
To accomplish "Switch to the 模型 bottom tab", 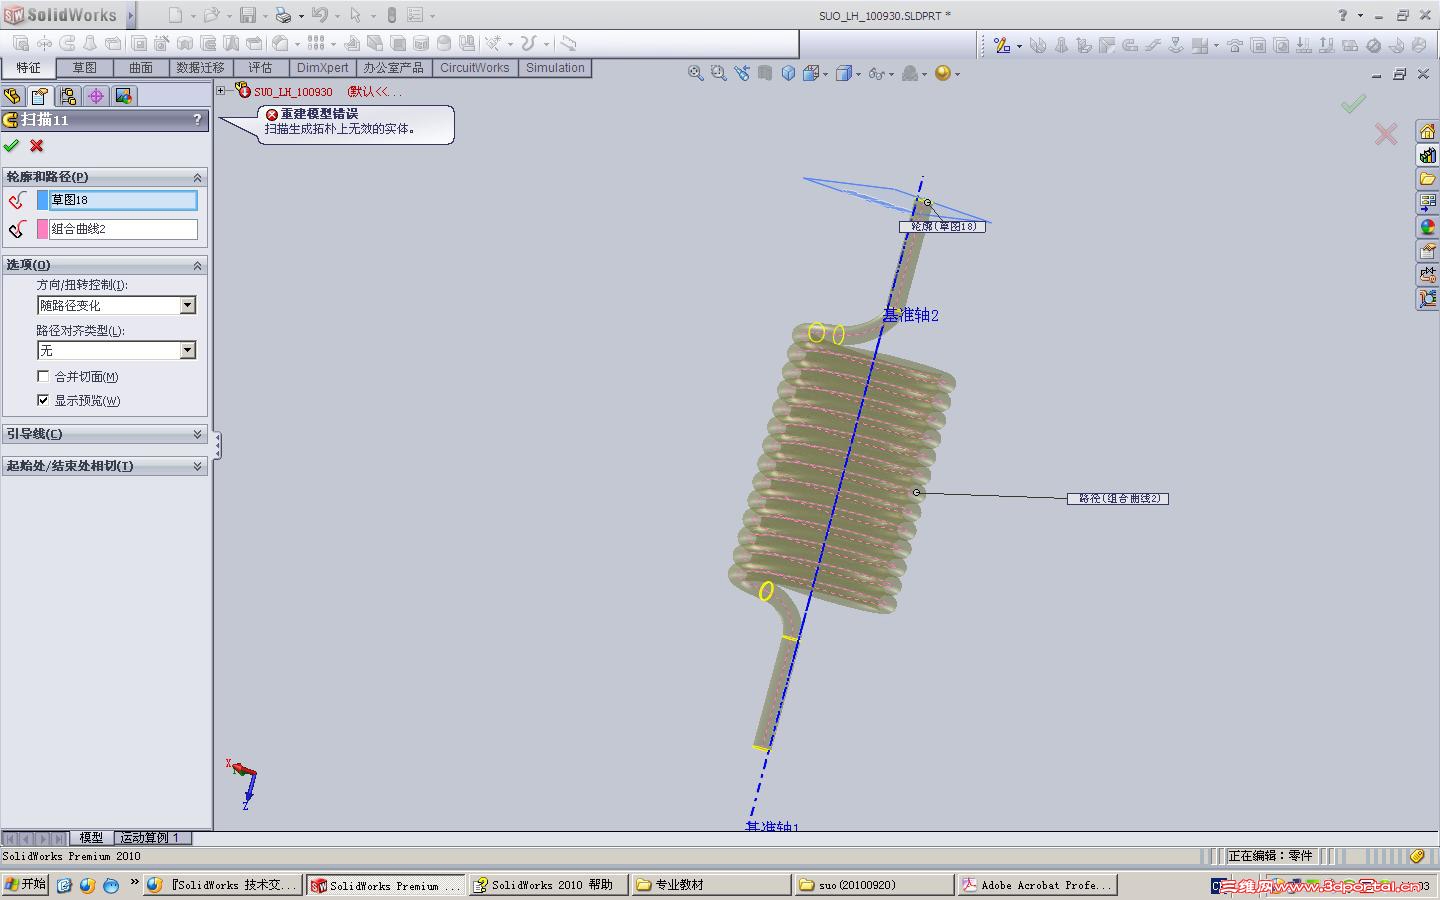I will (91, 838).
